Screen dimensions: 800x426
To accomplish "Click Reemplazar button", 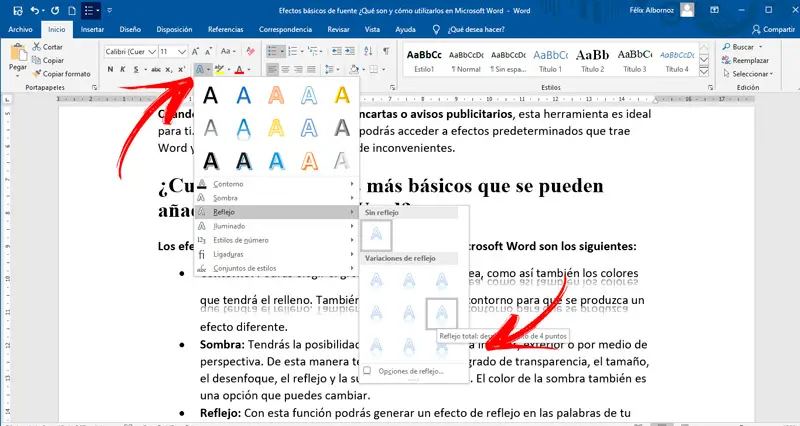I will [745, 60].
